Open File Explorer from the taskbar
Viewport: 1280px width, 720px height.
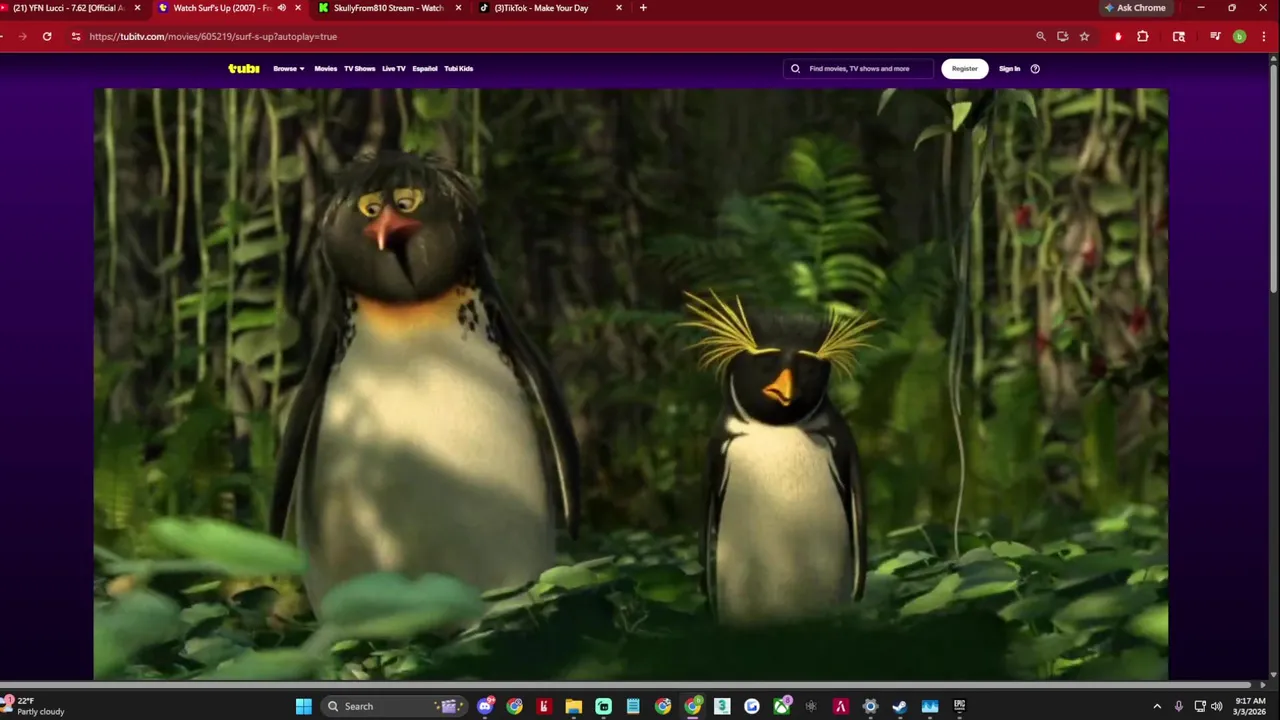pos(574,706)
